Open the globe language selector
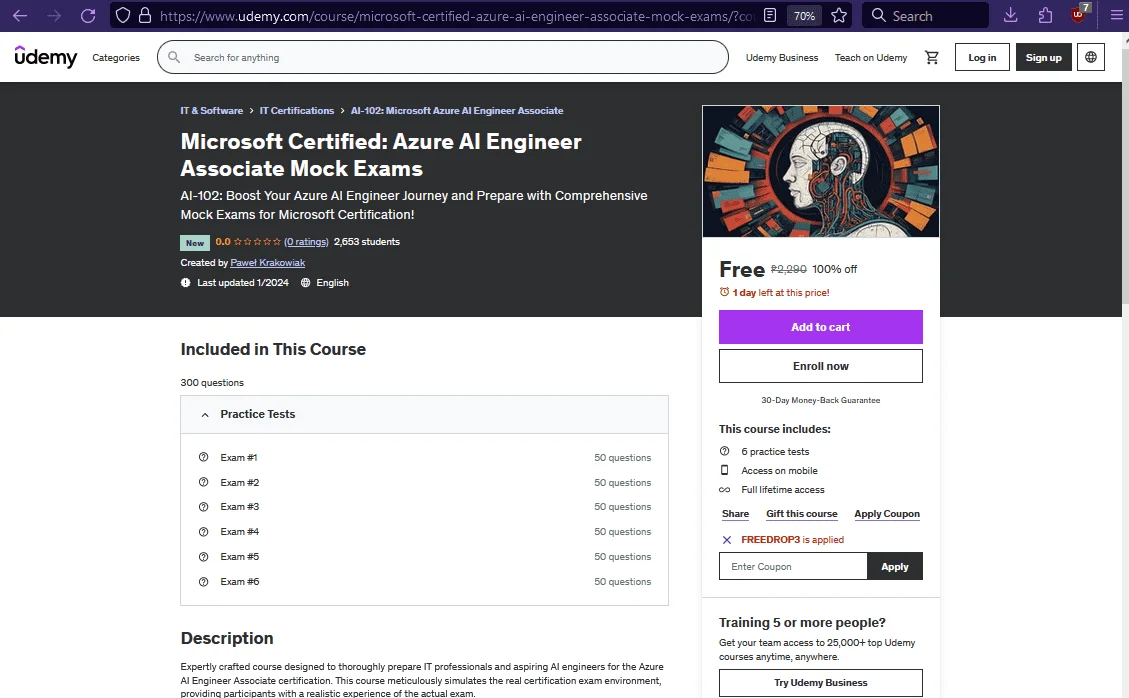Screen dimensions: 1129x698 [1091, 57]
